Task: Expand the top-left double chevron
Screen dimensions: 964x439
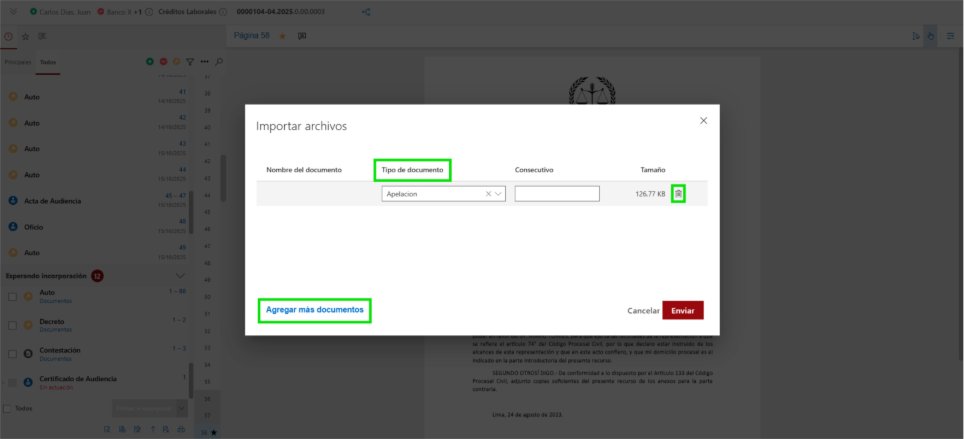Action: tap(12, 12)
